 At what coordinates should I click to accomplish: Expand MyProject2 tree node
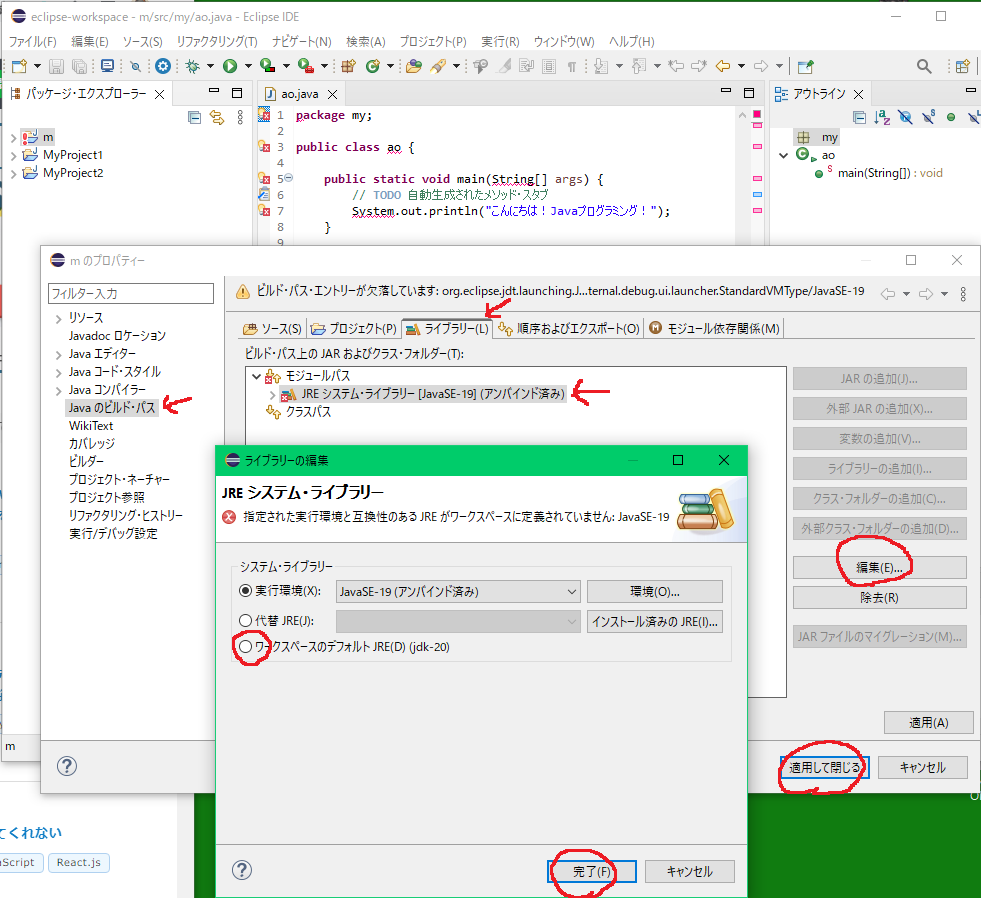(x=13, y=173)
